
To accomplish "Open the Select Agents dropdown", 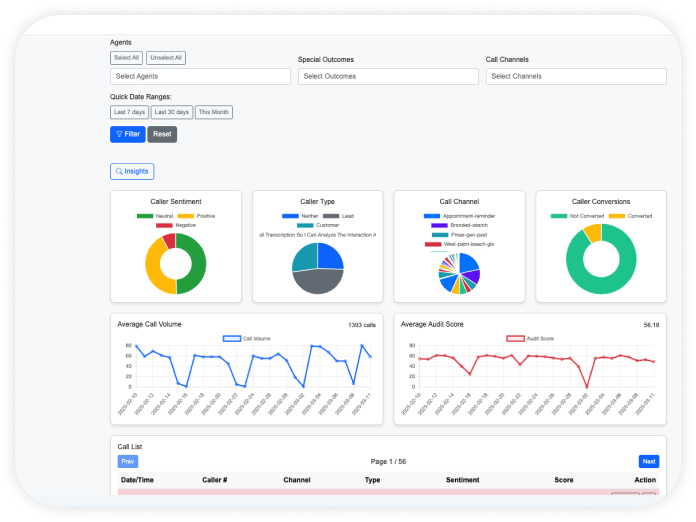I will click(x=200, y=76).
